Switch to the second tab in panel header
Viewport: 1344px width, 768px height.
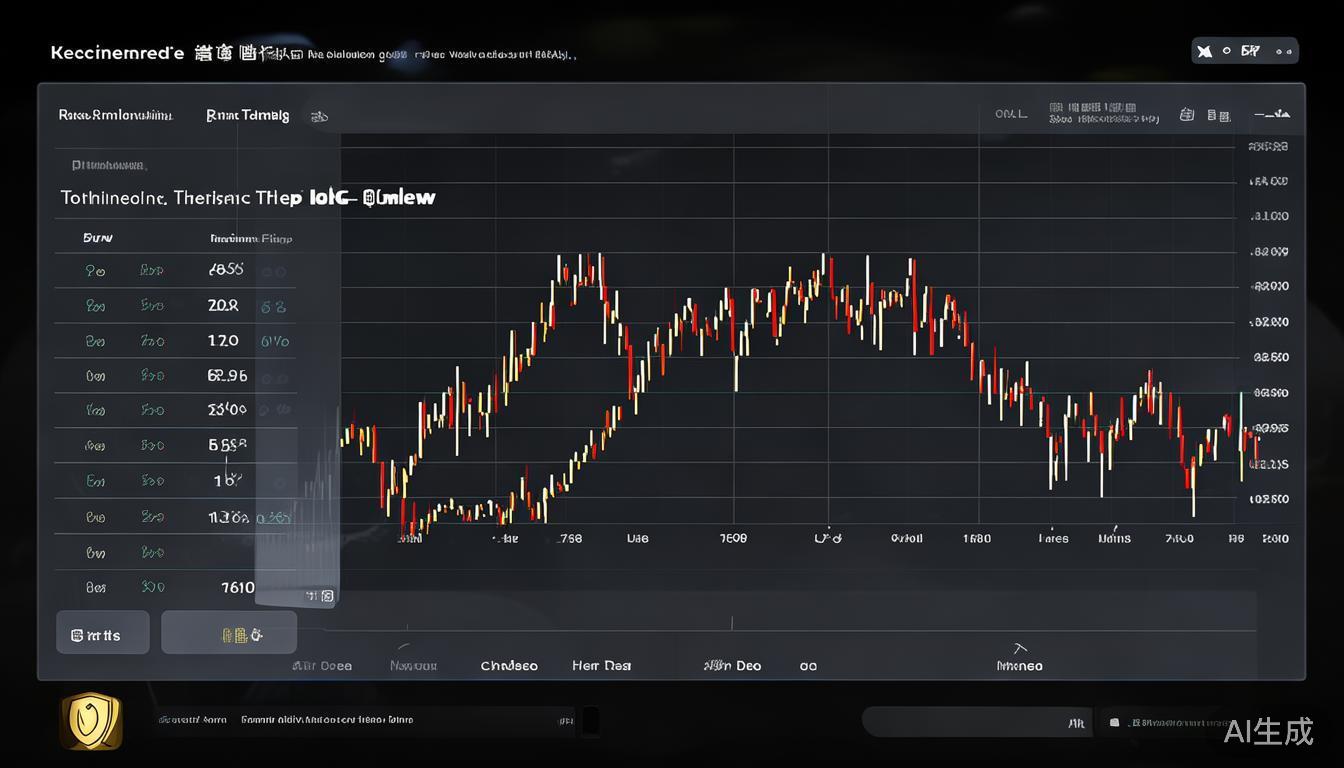[247, 115]
